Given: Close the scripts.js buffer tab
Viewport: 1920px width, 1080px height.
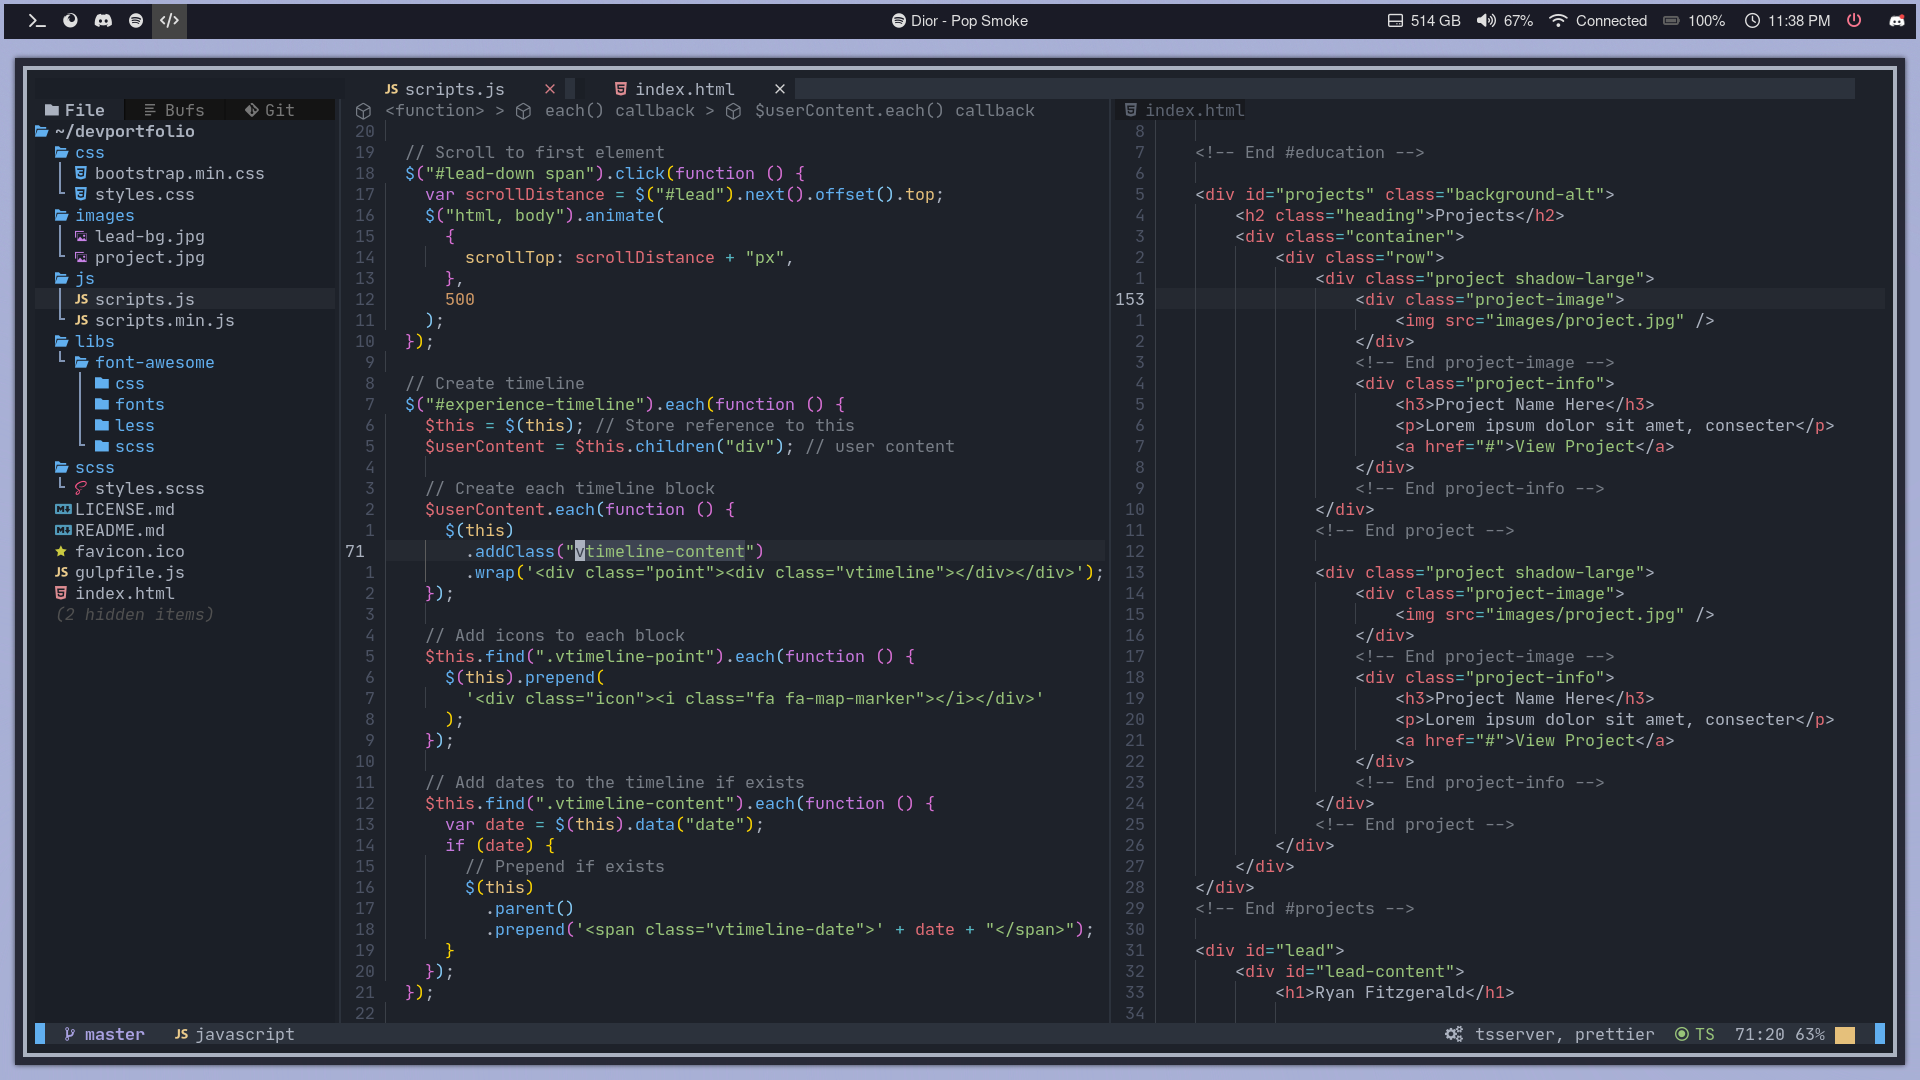Looking at the screenshot, I should click(x=550, y=89).
